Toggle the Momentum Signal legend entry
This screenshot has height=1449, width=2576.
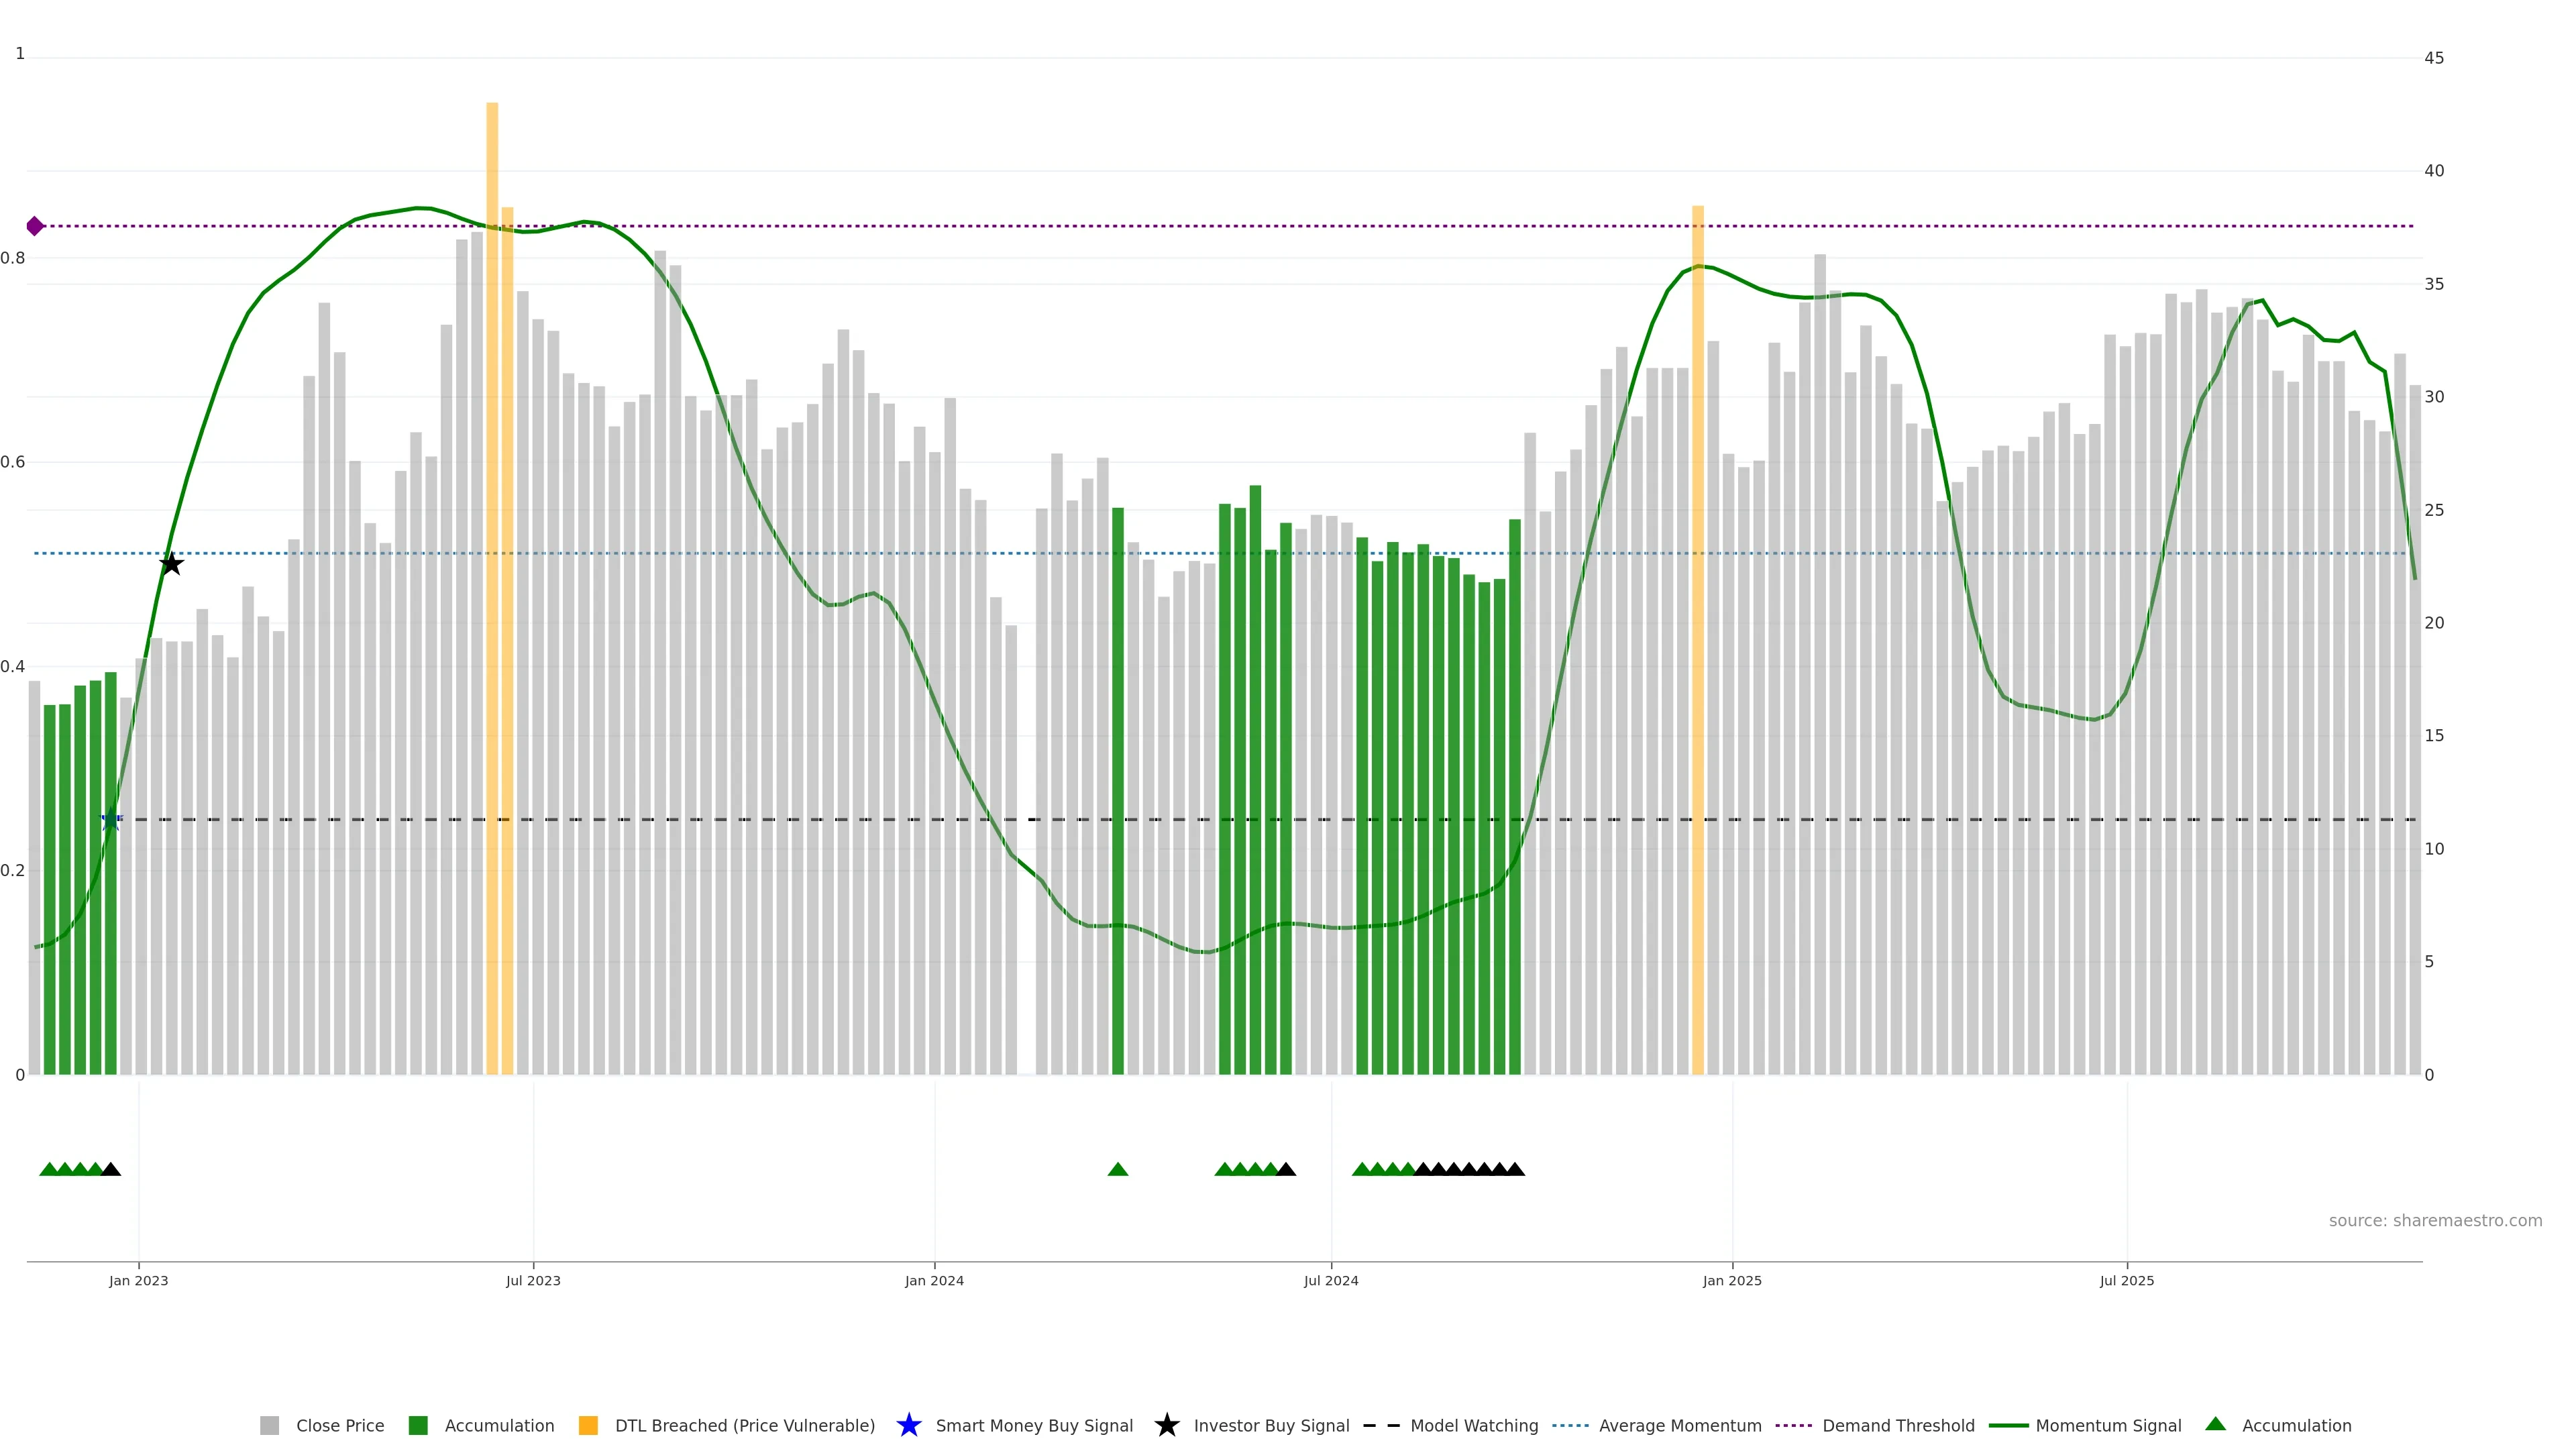[2108, 1425]
